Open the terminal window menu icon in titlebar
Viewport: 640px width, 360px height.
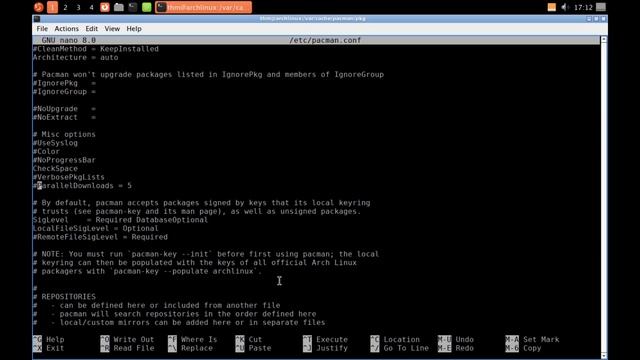[x=37, y=19]
